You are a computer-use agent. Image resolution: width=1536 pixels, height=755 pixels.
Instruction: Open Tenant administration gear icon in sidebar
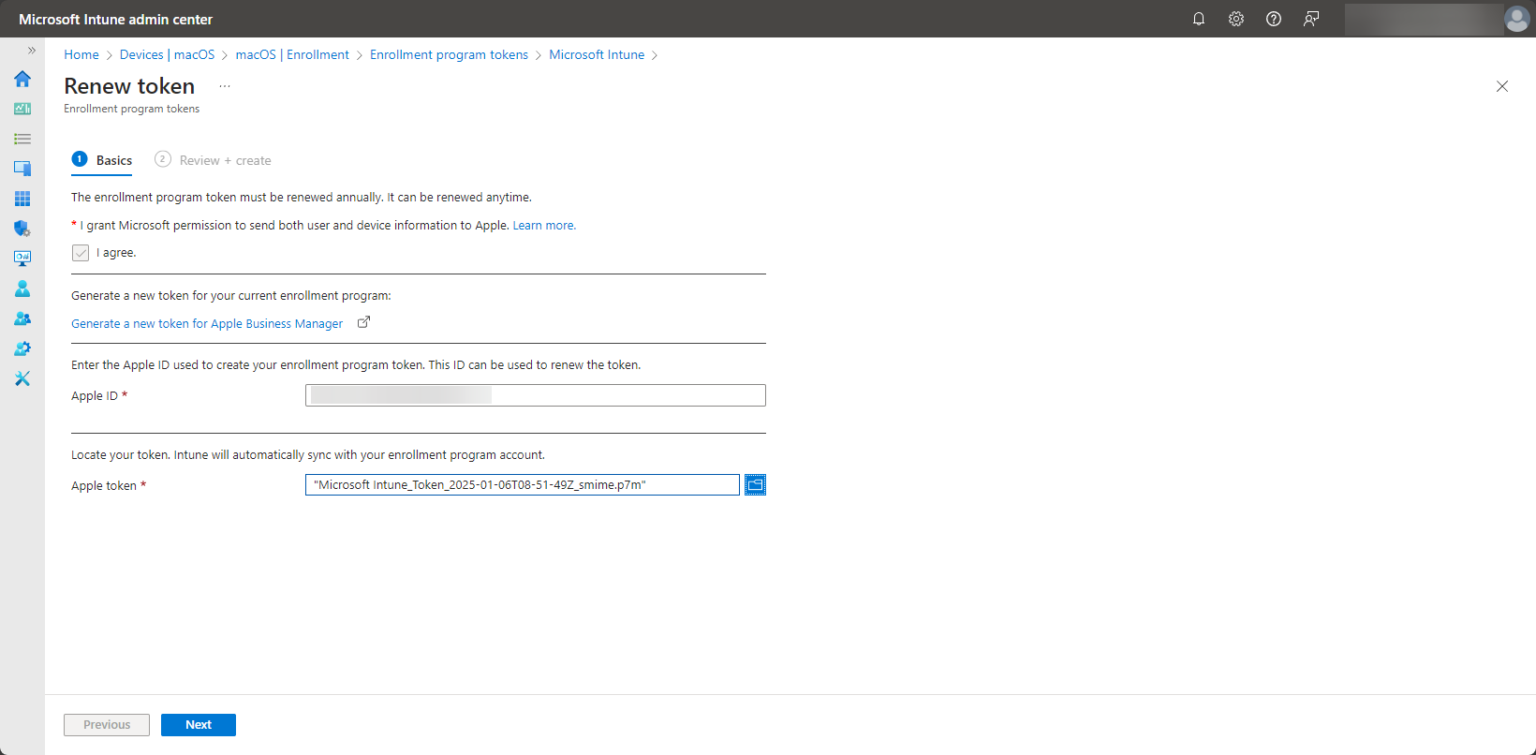pos(22,348)
